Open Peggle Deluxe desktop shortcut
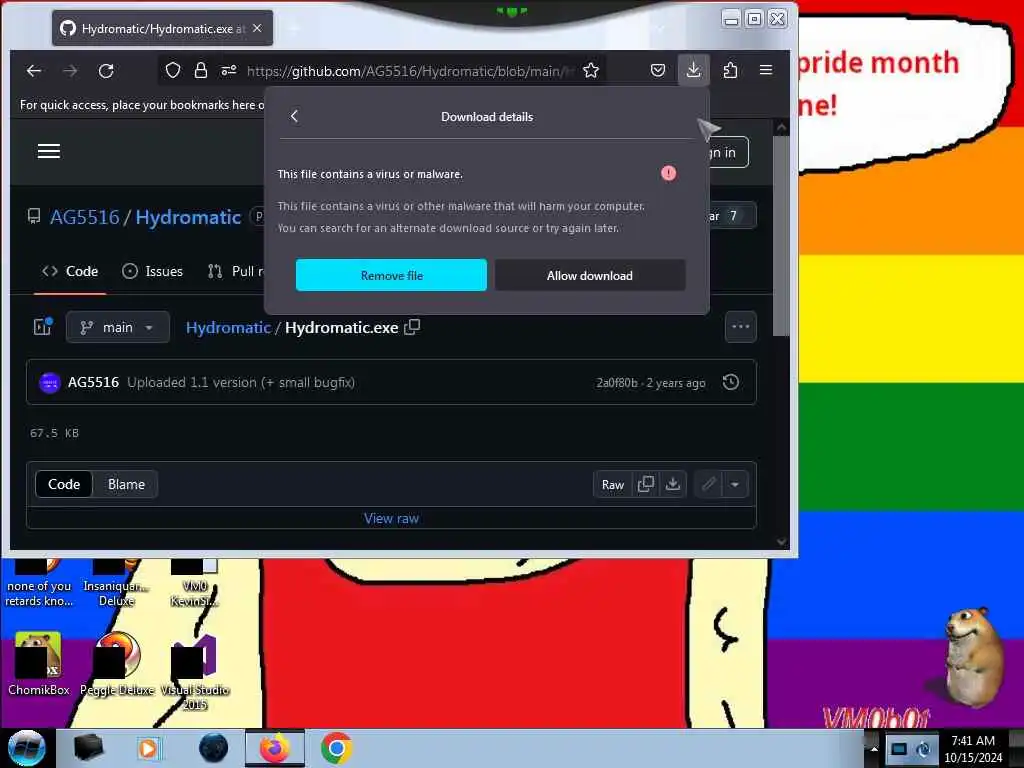 coord(118,664)
